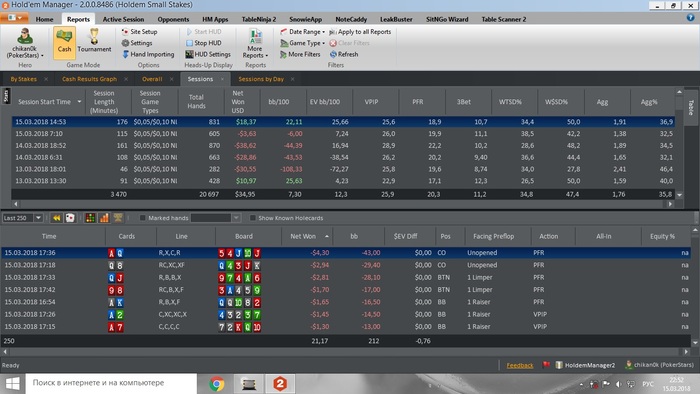Toggle Show Known Holecards checkbox
The image size is (700, 394).
[x=253, y=218]
